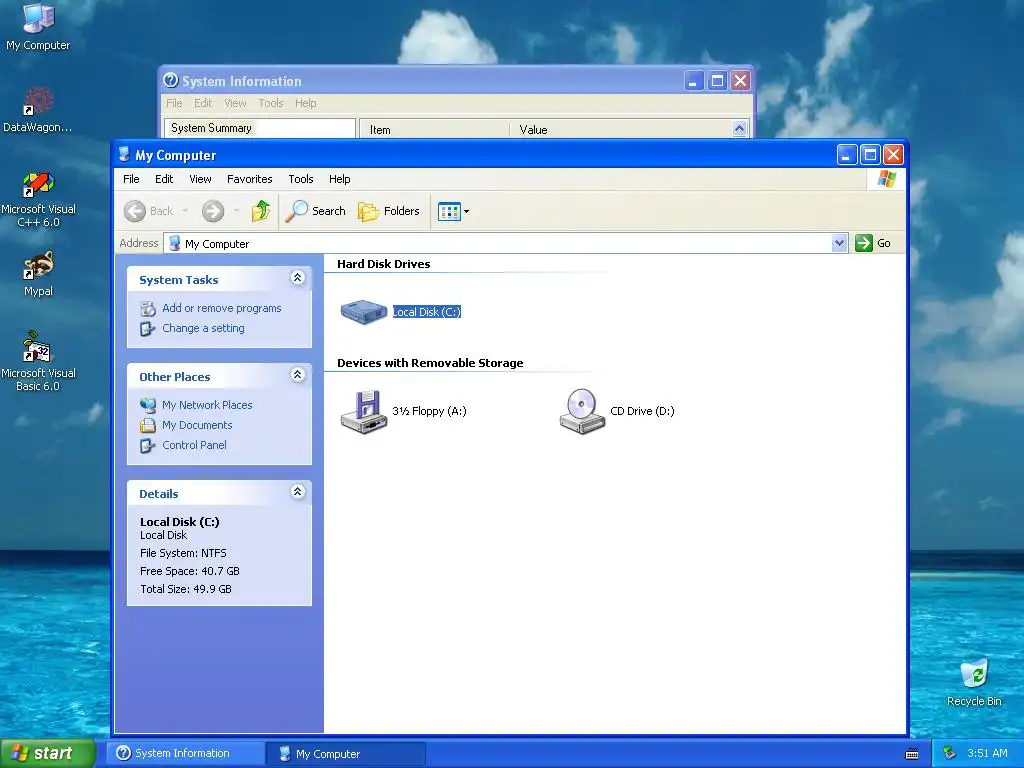Click the Item column header

434,129
